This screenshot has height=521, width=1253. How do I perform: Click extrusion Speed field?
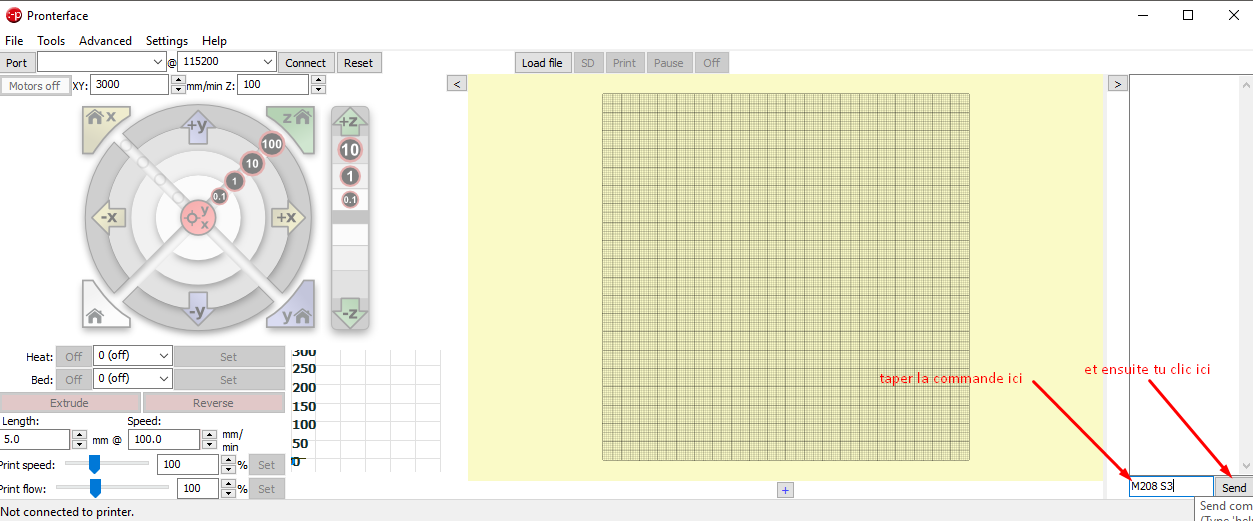tap(164, 439)
